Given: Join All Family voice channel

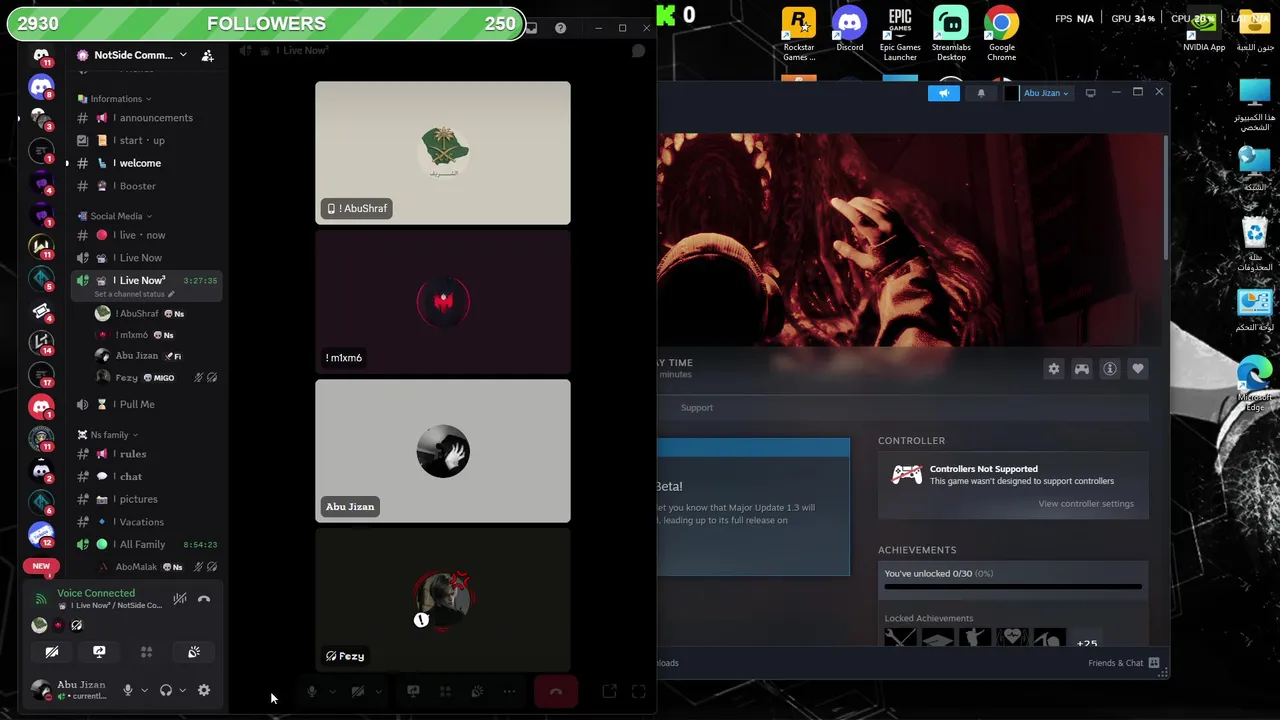Looking at the screenshot, I should click(147, 545).
